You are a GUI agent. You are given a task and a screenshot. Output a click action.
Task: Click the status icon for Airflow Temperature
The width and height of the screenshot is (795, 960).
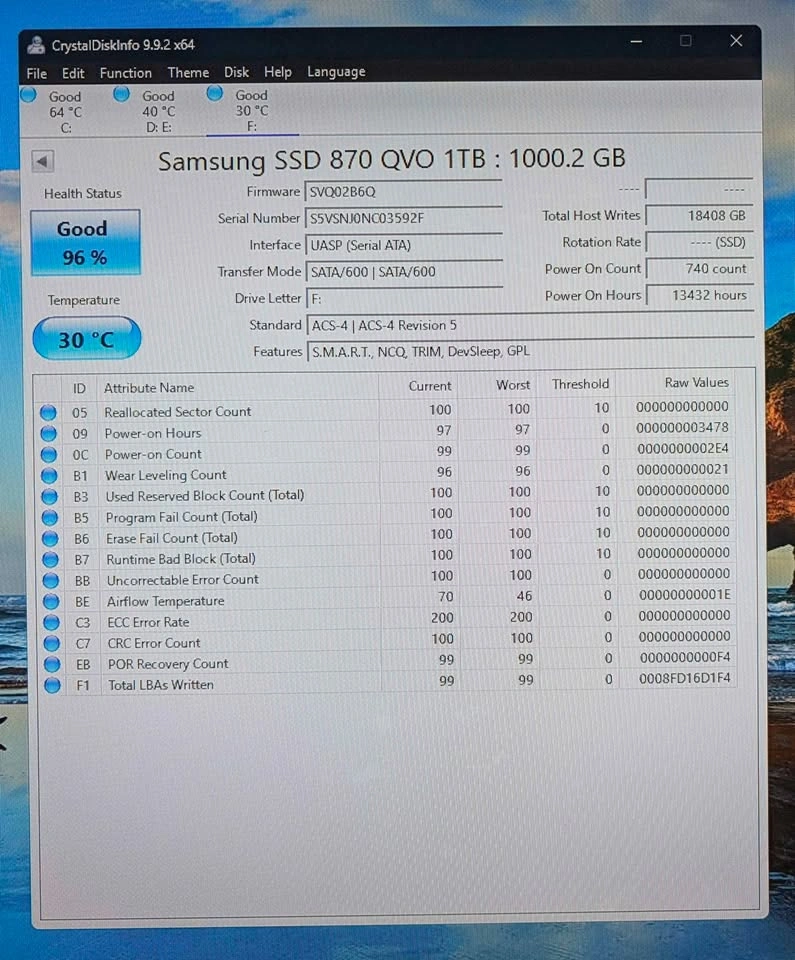pyautogui.click(x=51, y=602)
